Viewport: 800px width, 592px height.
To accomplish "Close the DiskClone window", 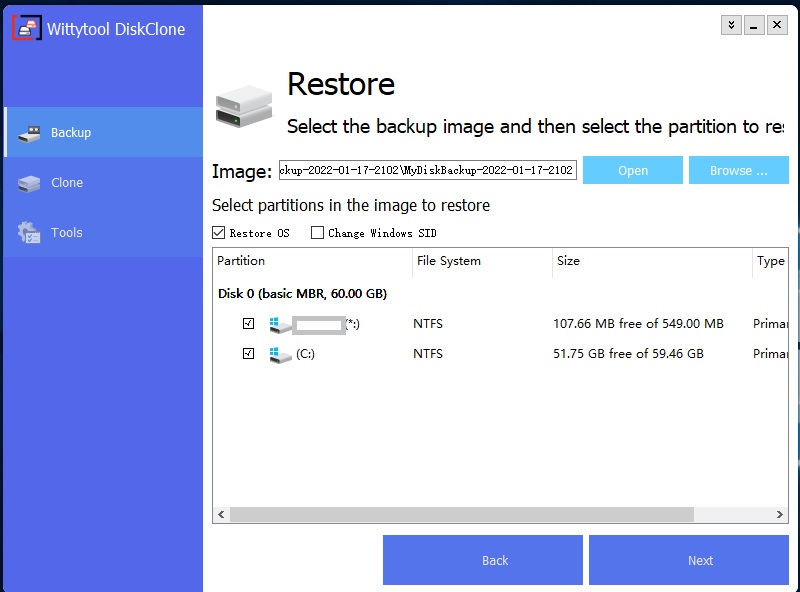I will coord(777,25).
